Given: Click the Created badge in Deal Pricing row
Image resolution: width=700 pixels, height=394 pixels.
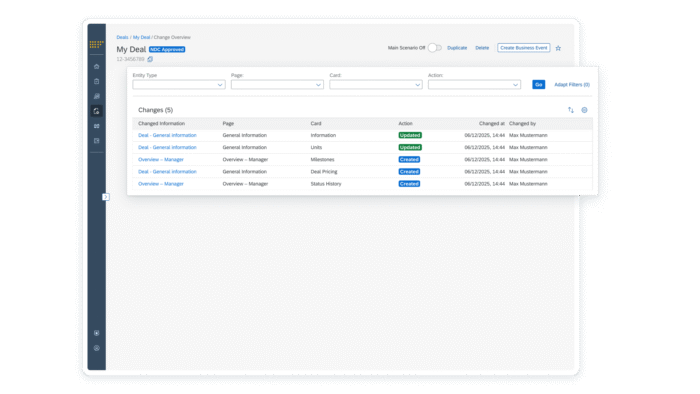Looking at the screenshot, I should click(x=409, y=171).
